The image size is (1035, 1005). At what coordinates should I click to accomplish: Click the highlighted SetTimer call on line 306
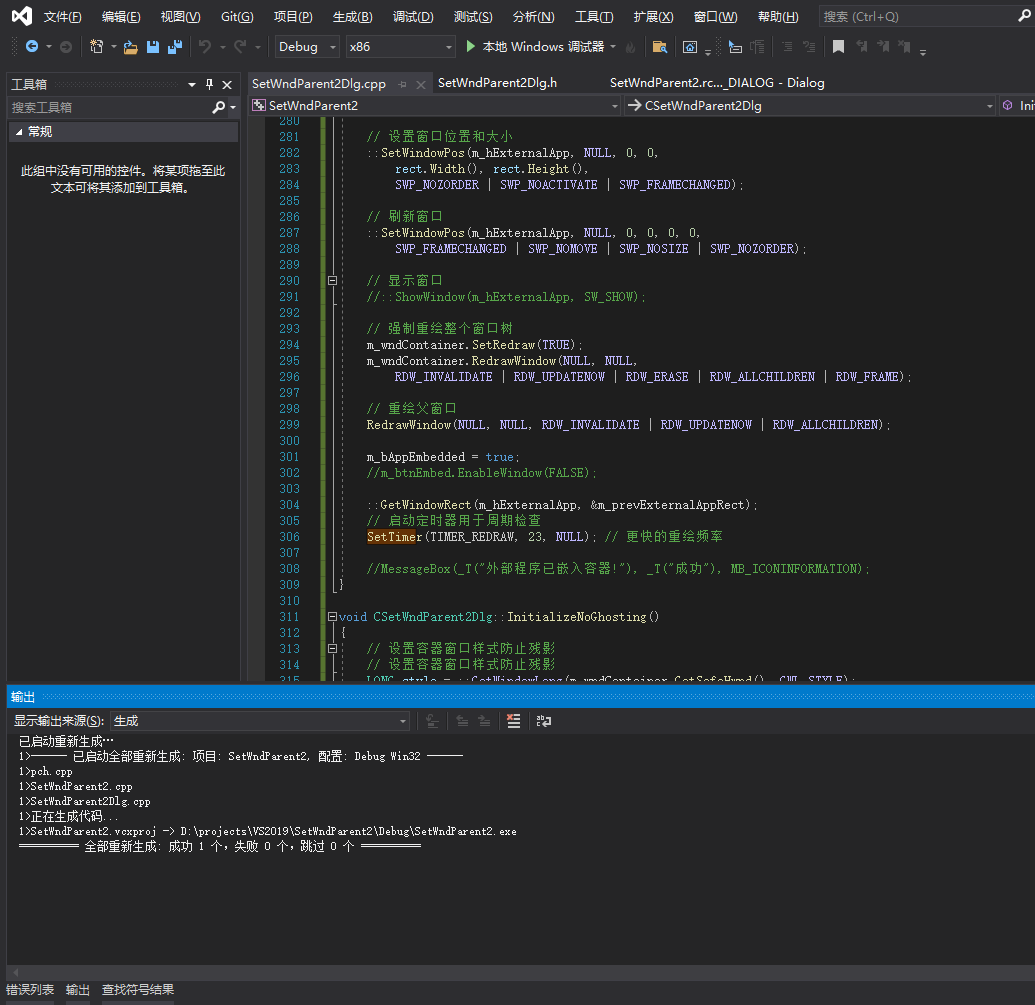[394, 536]
